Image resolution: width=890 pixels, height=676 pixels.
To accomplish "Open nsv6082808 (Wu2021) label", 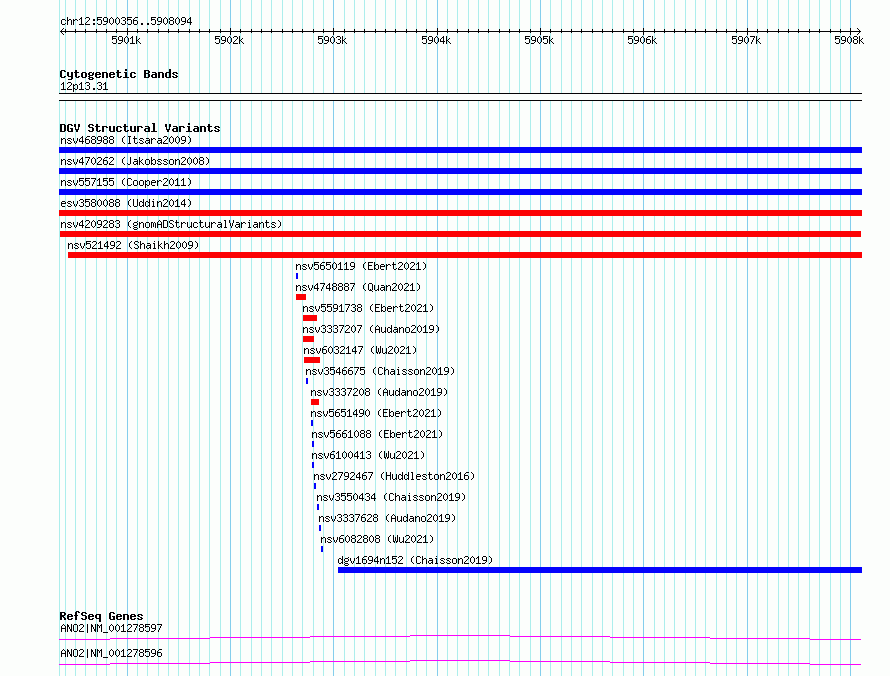I will pos(377,539).
